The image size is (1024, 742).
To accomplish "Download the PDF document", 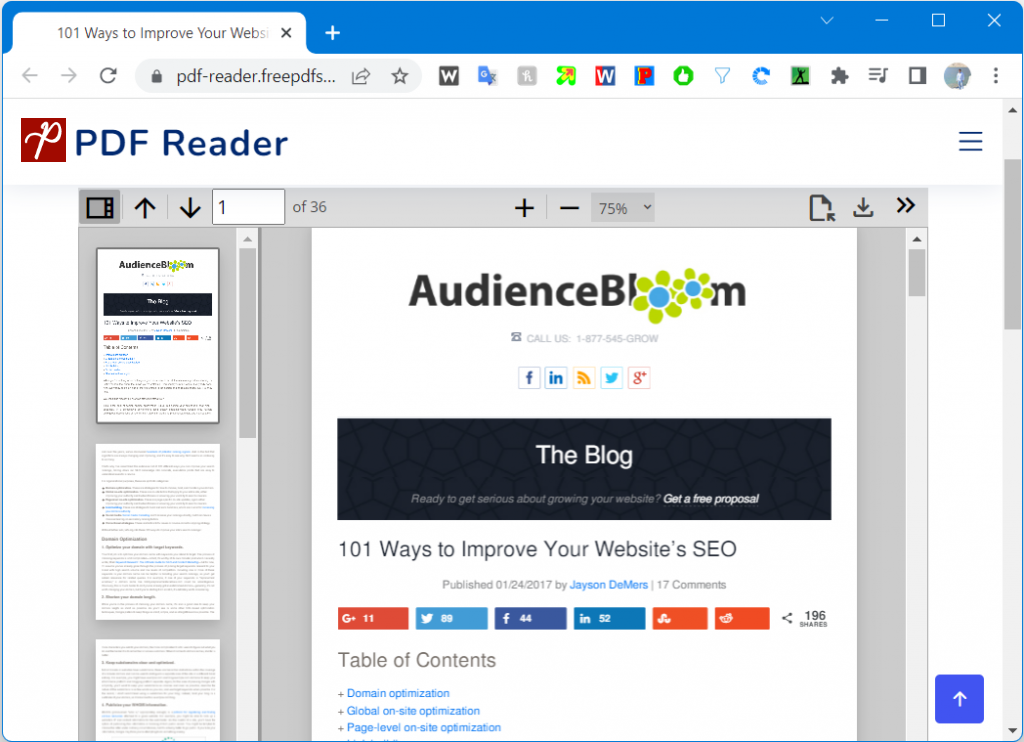I will (863, 208).
